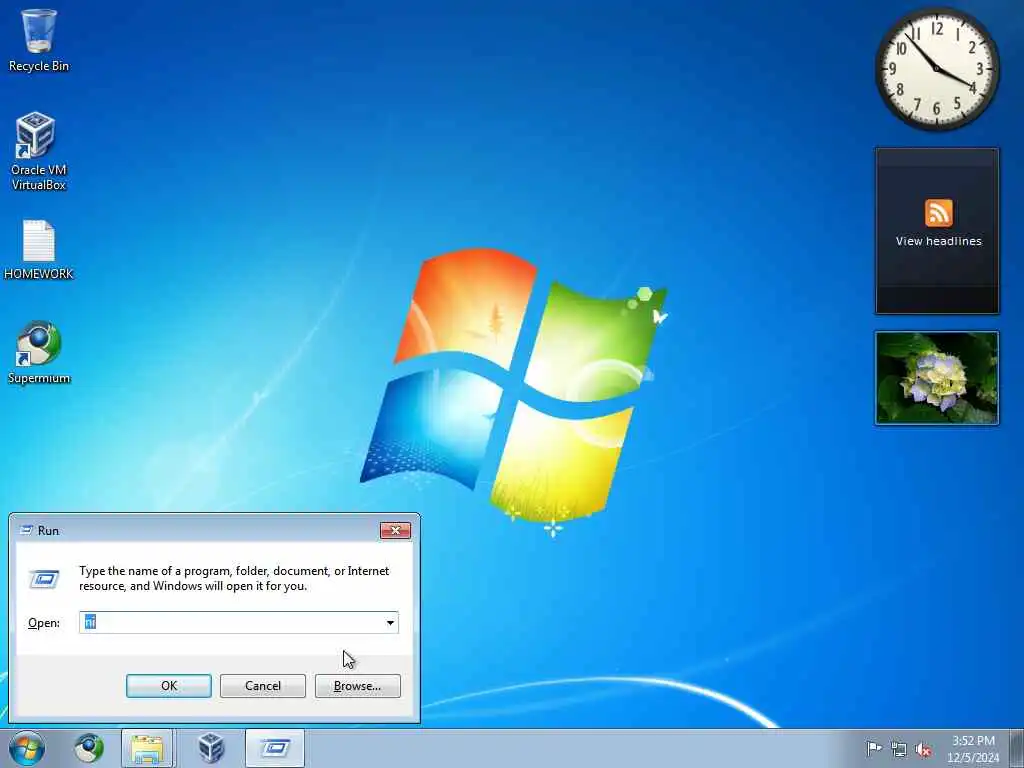Close the Run dialog
This screenshot has width=1024, height=768.
pos(395,530)
